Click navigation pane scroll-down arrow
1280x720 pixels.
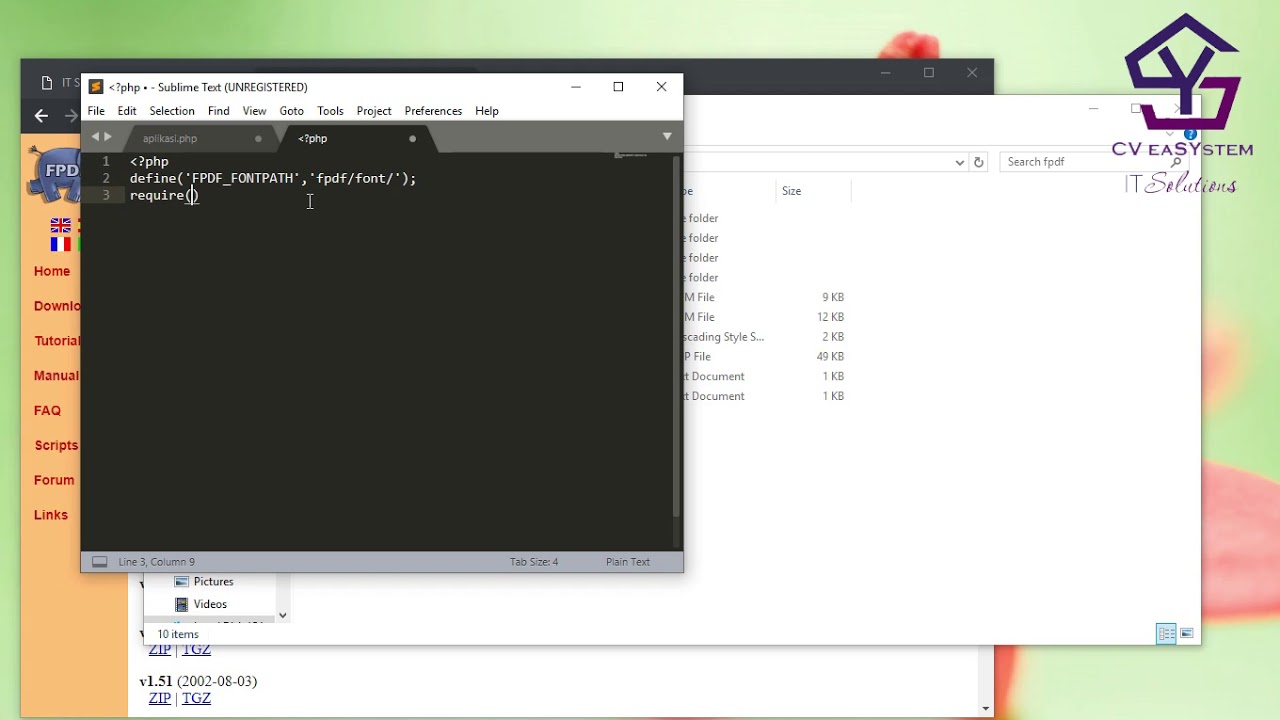point(283,615)
